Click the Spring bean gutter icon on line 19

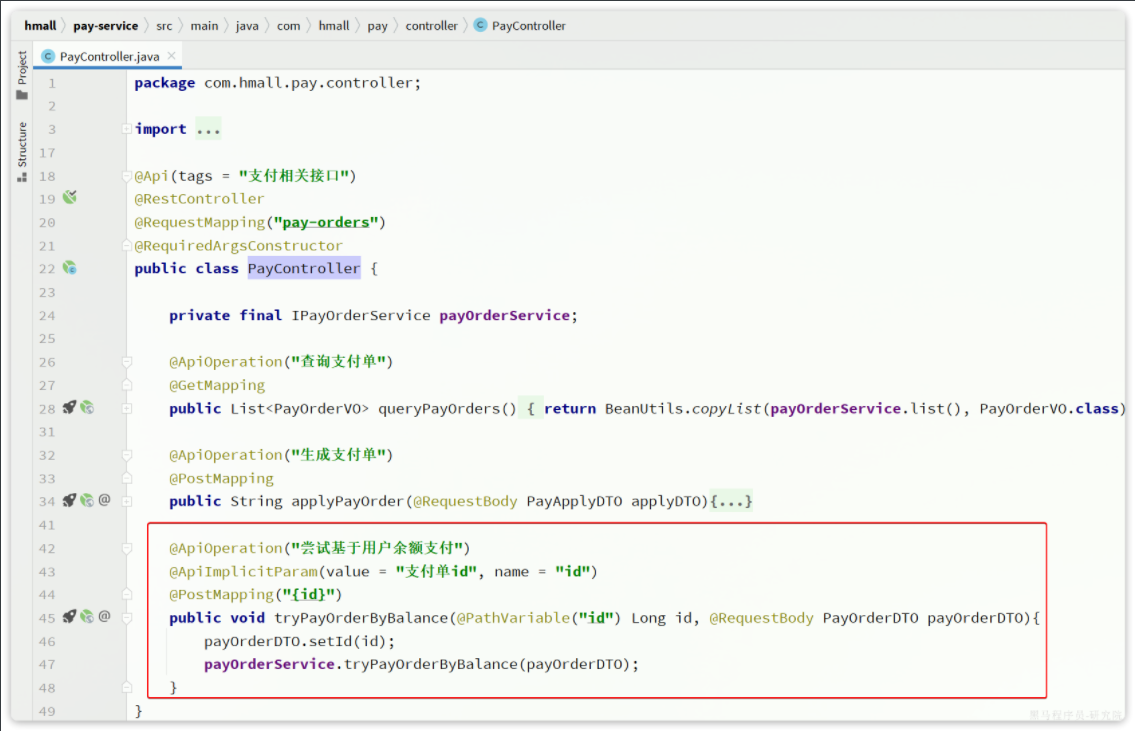point(69,198)
